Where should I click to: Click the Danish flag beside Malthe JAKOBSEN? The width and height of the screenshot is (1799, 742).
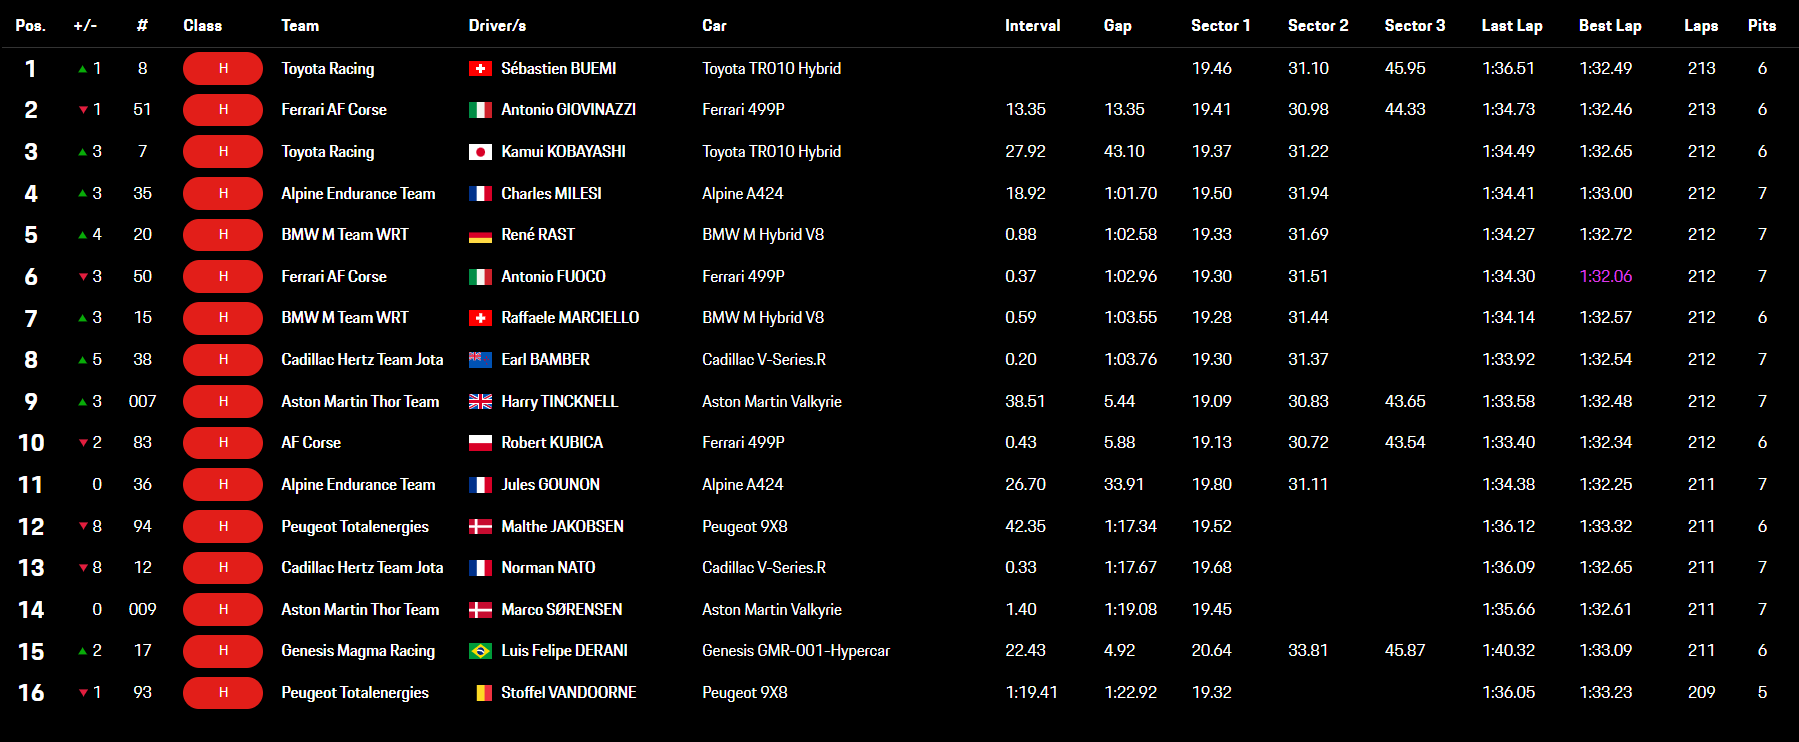point(480,527)
